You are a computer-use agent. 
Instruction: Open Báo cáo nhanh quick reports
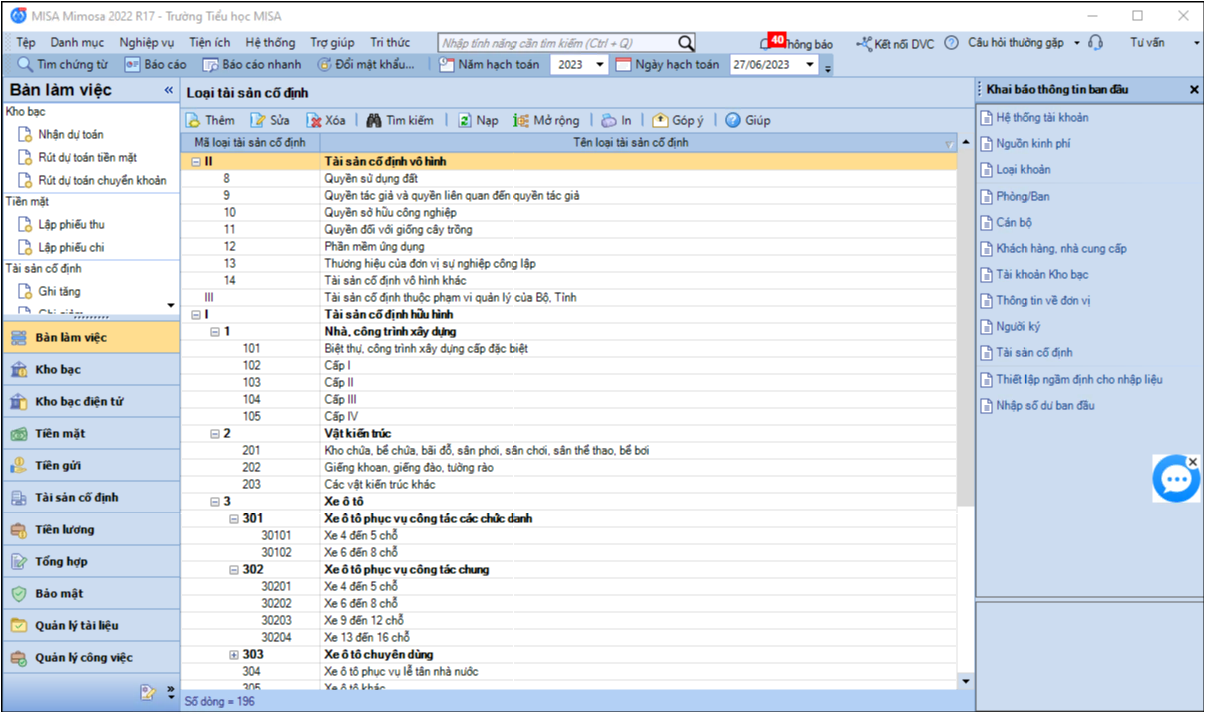(x=251, y=64)
